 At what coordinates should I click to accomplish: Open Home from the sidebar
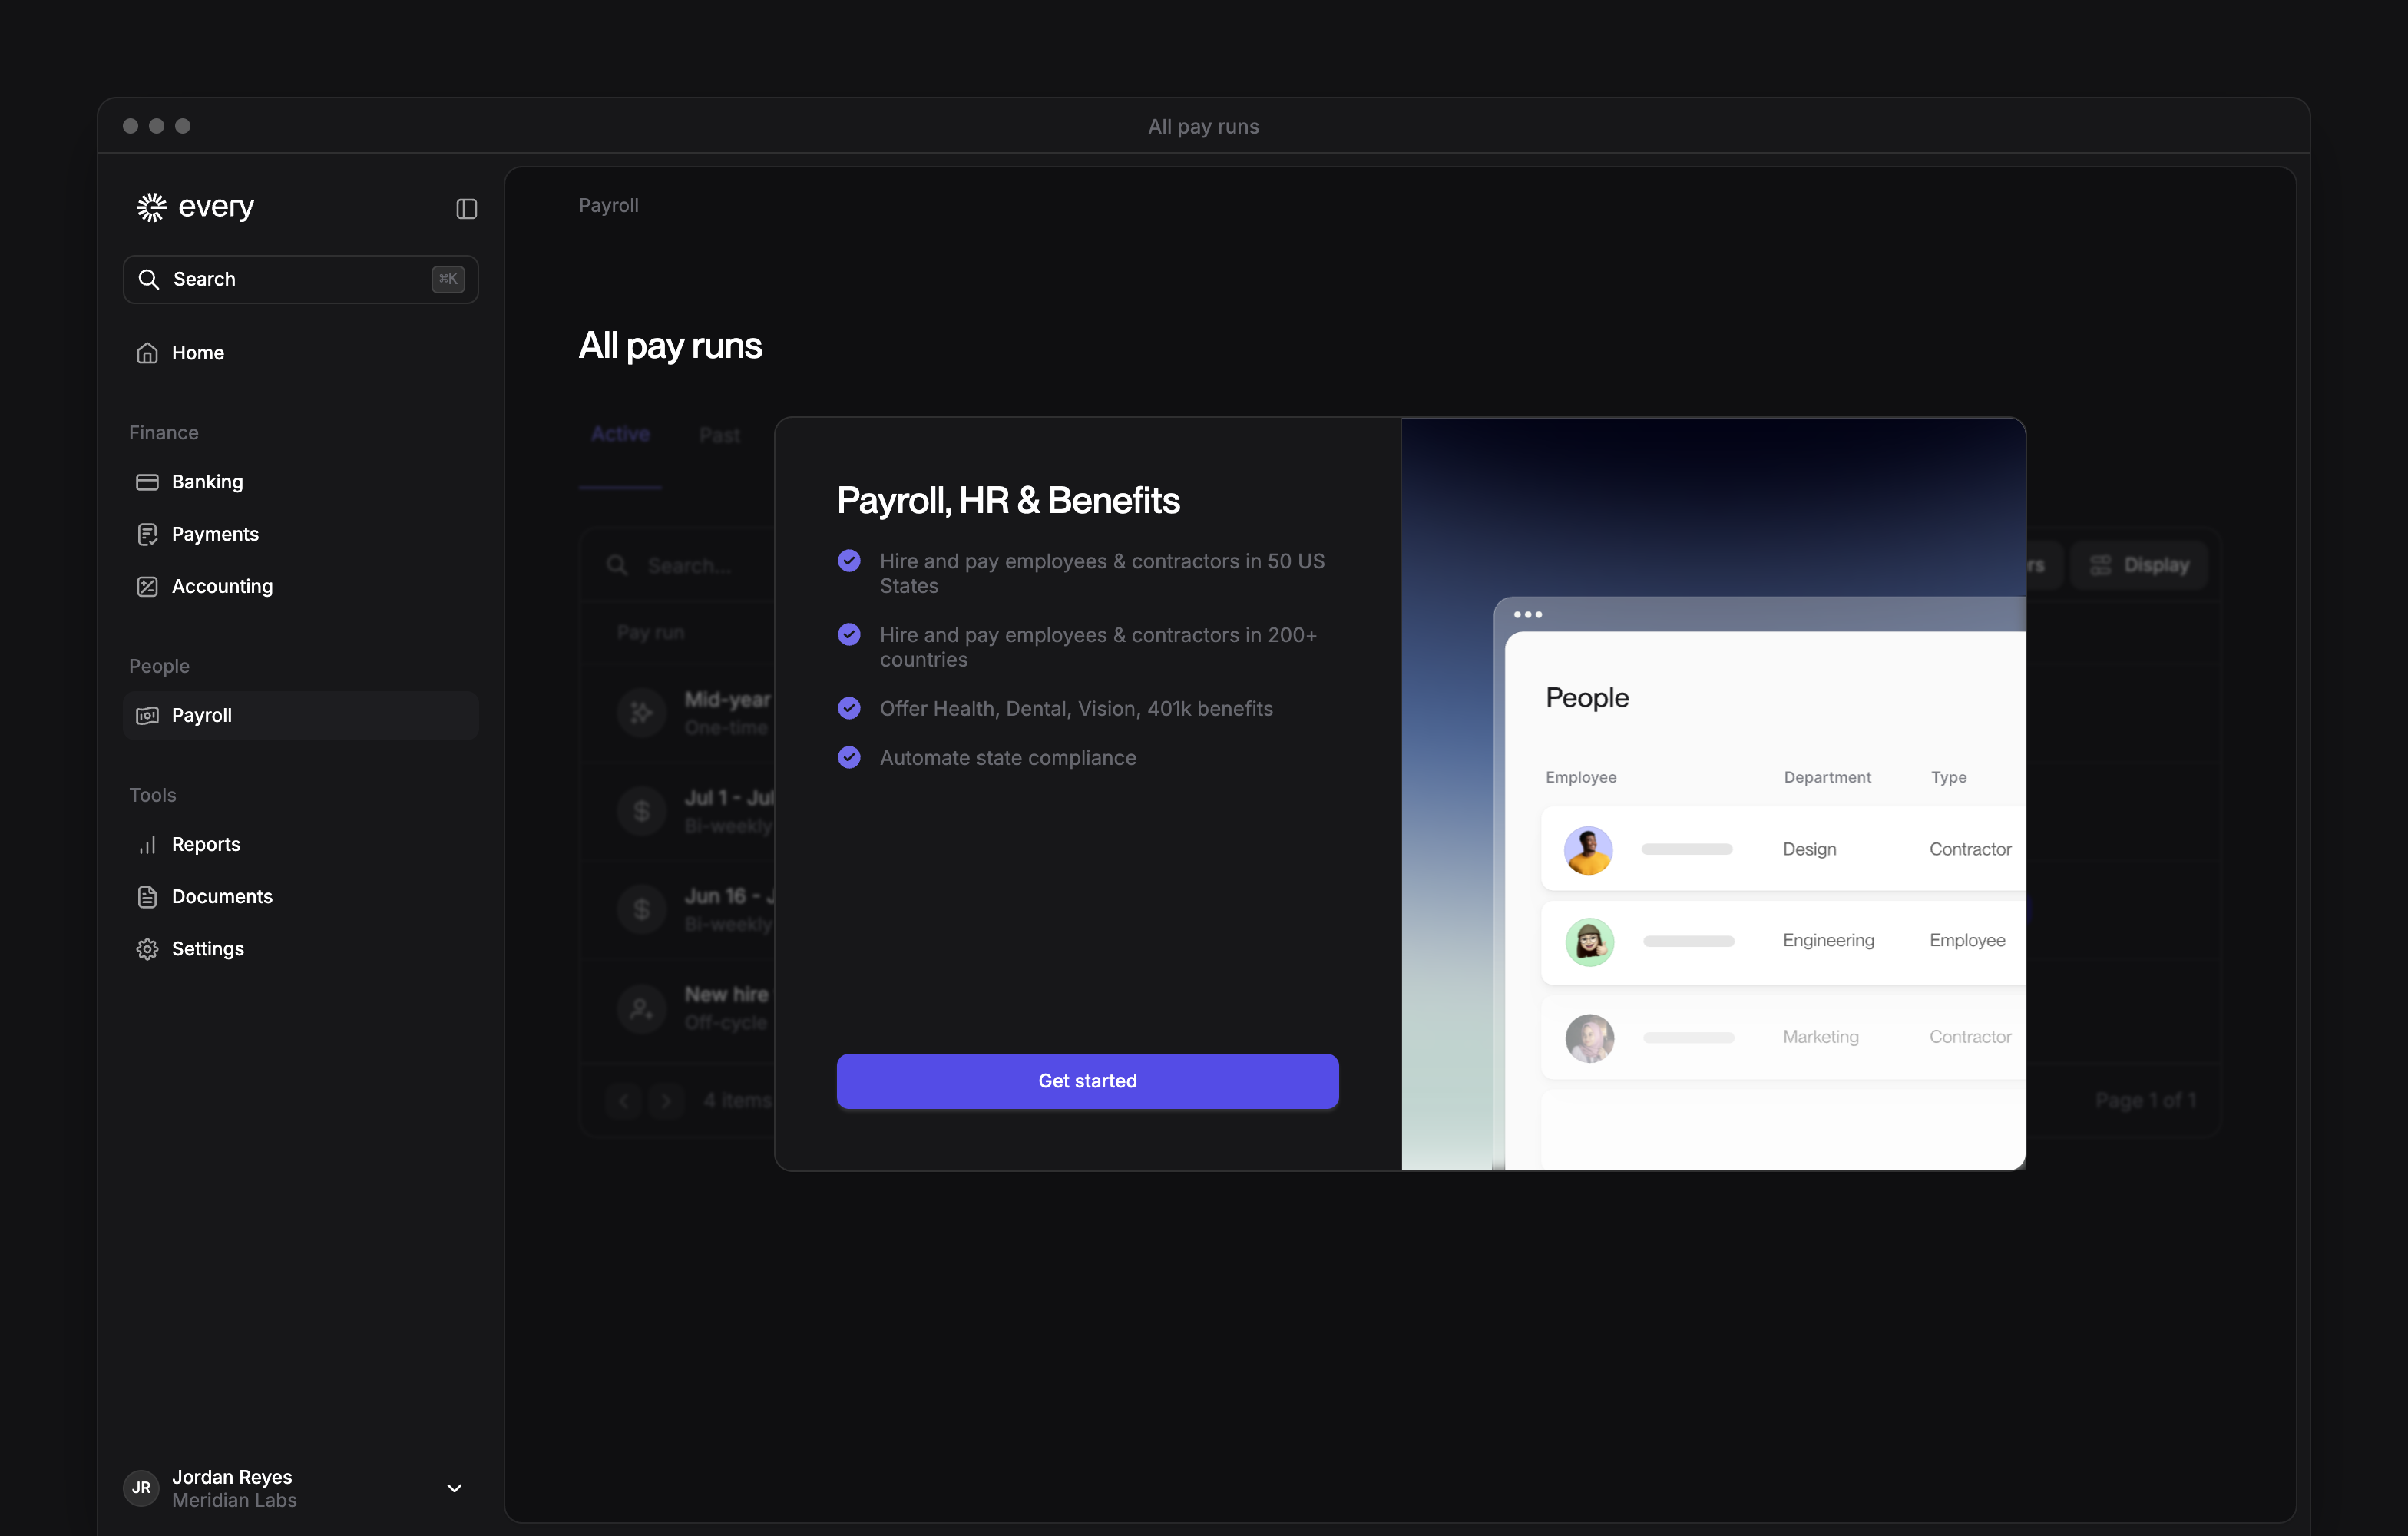(300, 353)
